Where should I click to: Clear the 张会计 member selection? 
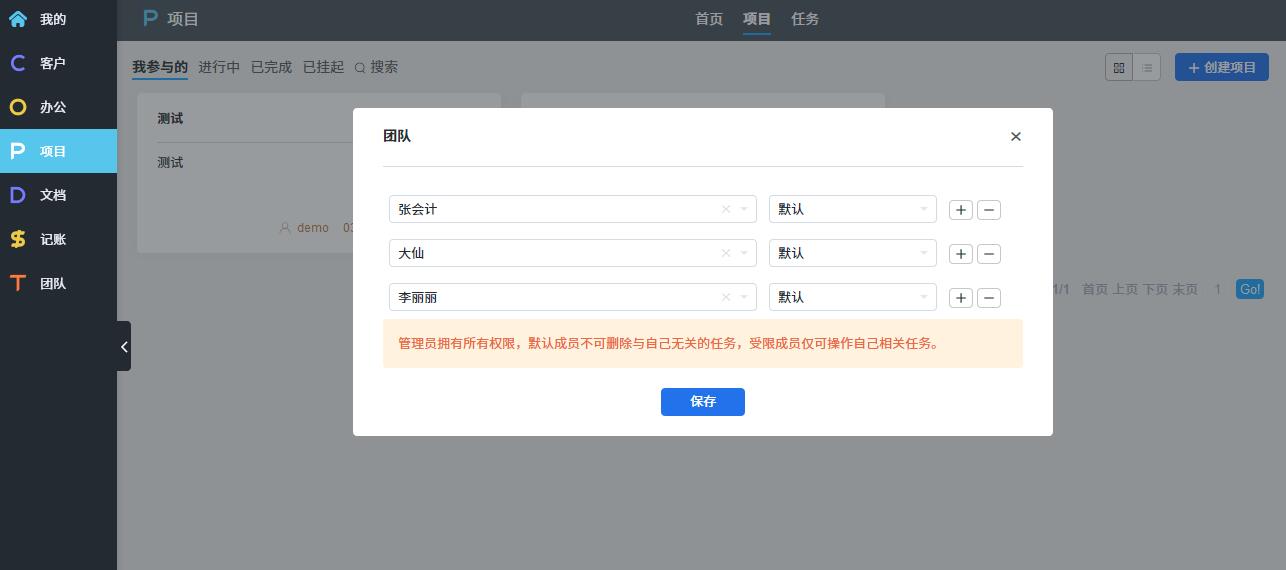click(726, 210)
